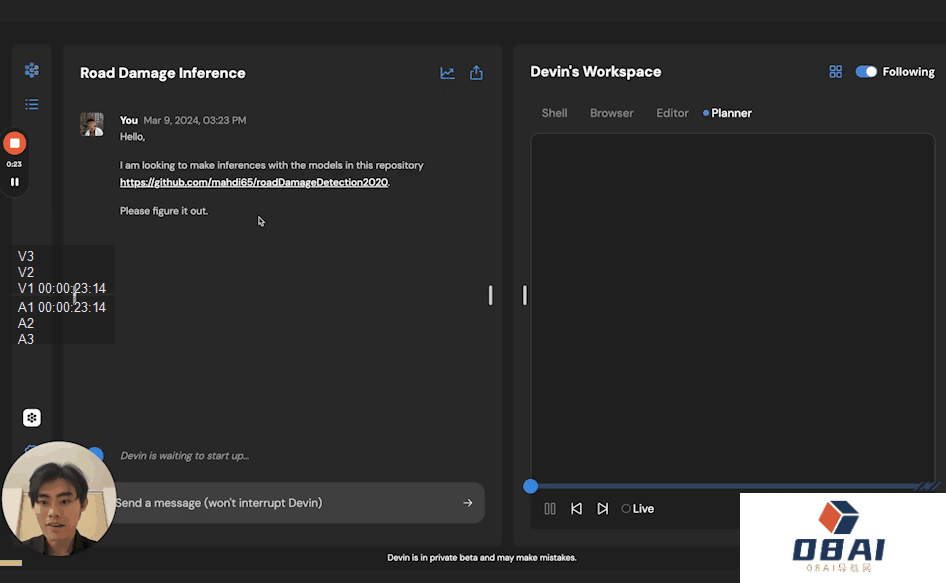Screen dimensions: 946x583
Task: Skip to next step in timeline
Action: pos(602,509)
